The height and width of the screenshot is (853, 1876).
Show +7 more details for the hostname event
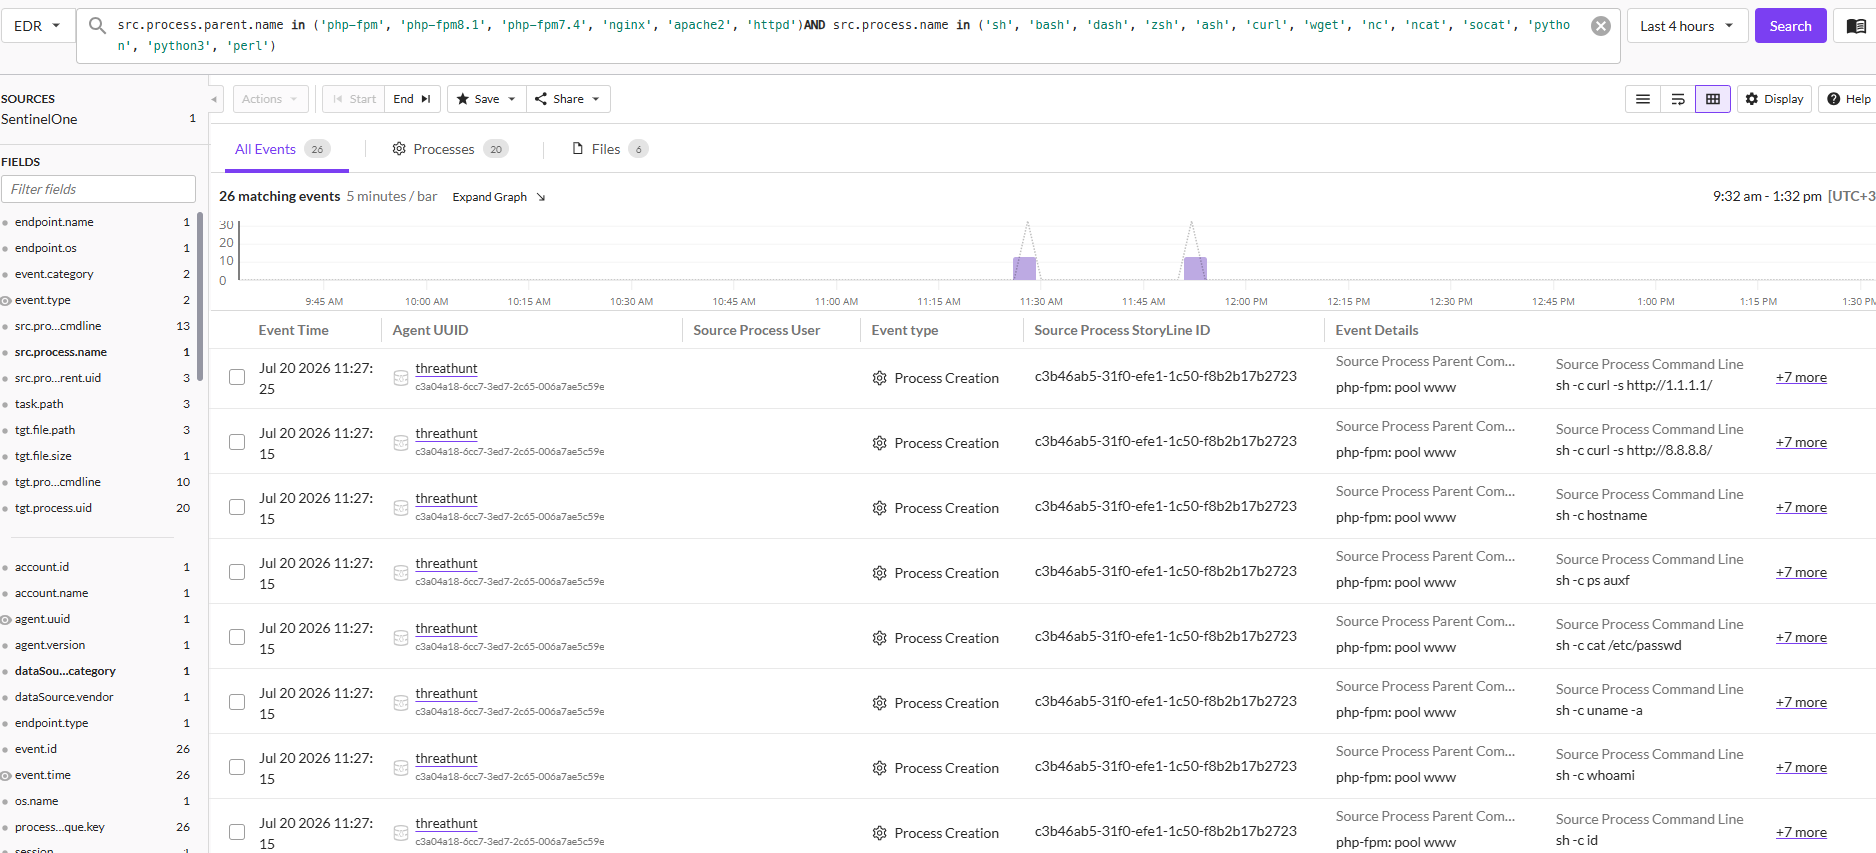click(1801, 507)
